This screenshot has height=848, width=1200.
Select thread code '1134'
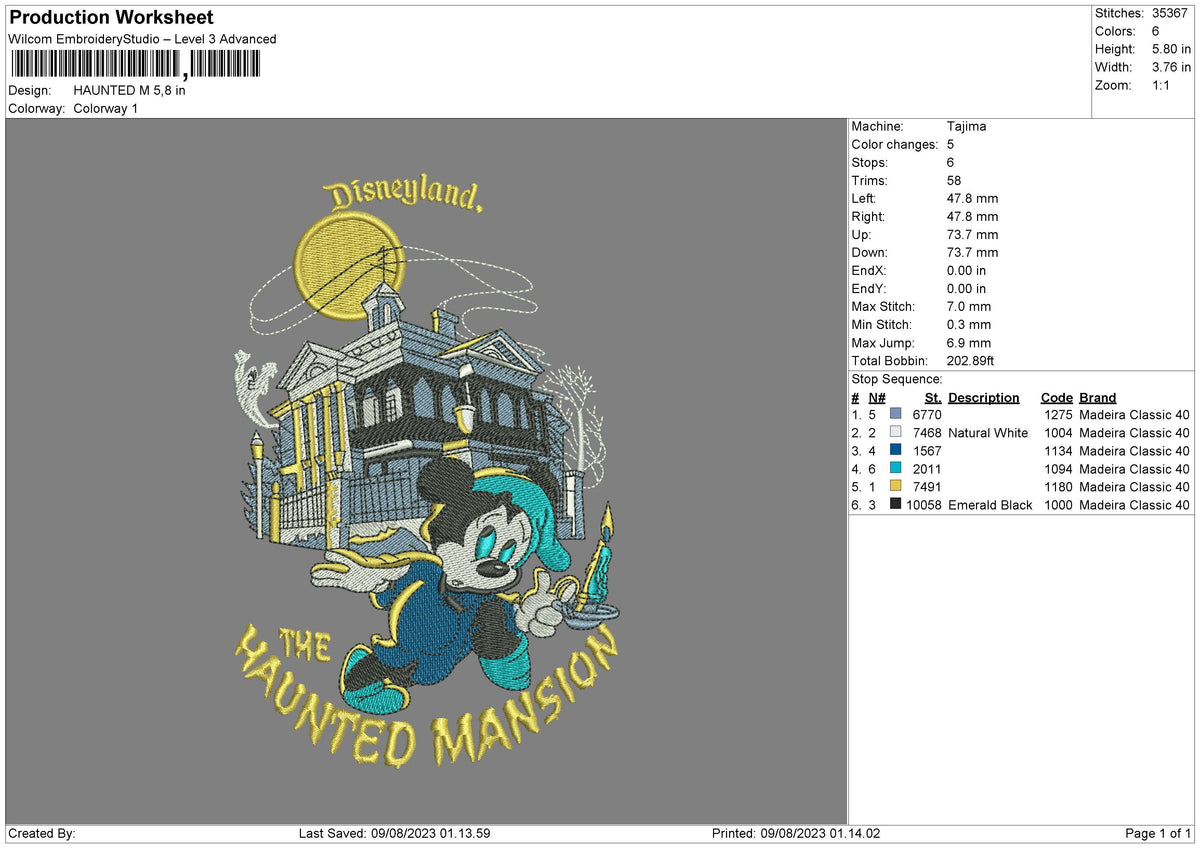pos(1059,451)
